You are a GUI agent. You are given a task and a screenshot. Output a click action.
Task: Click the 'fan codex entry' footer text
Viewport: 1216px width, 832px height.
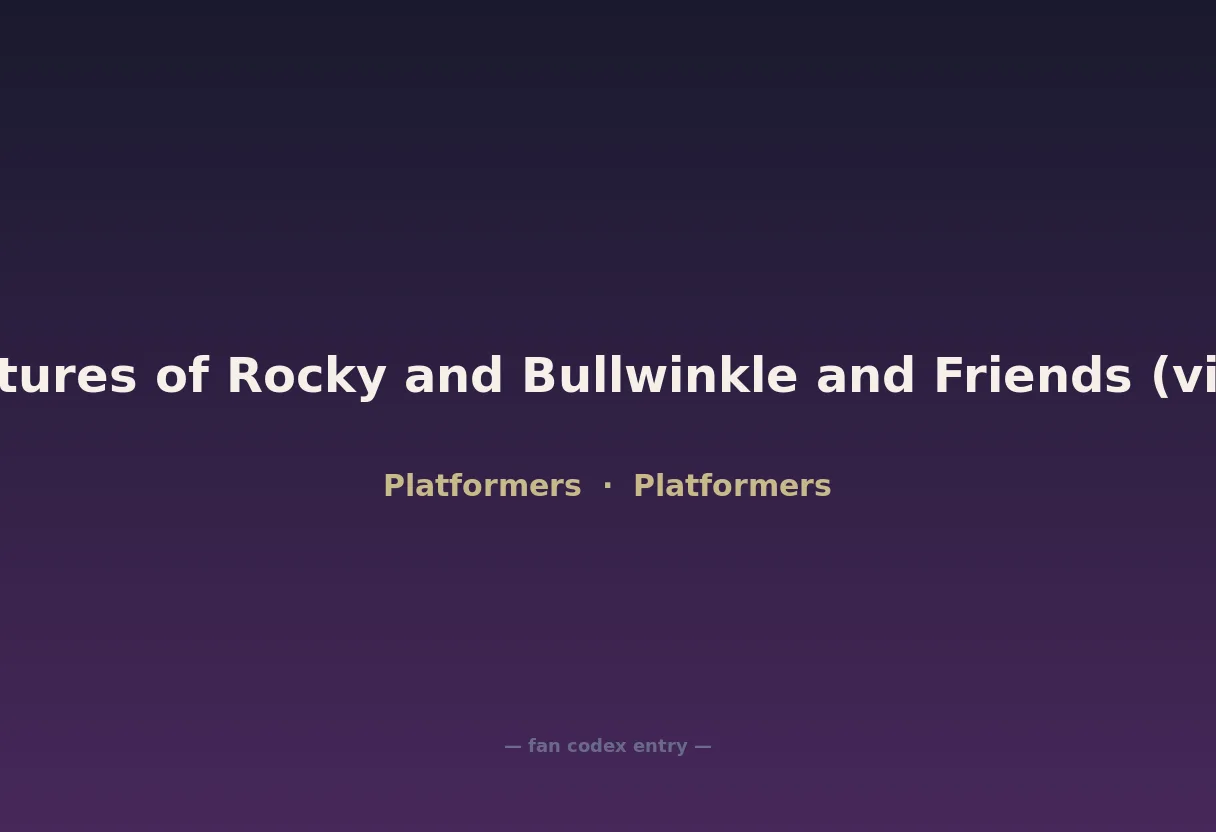pyautogui.click(x=608, y=746)
